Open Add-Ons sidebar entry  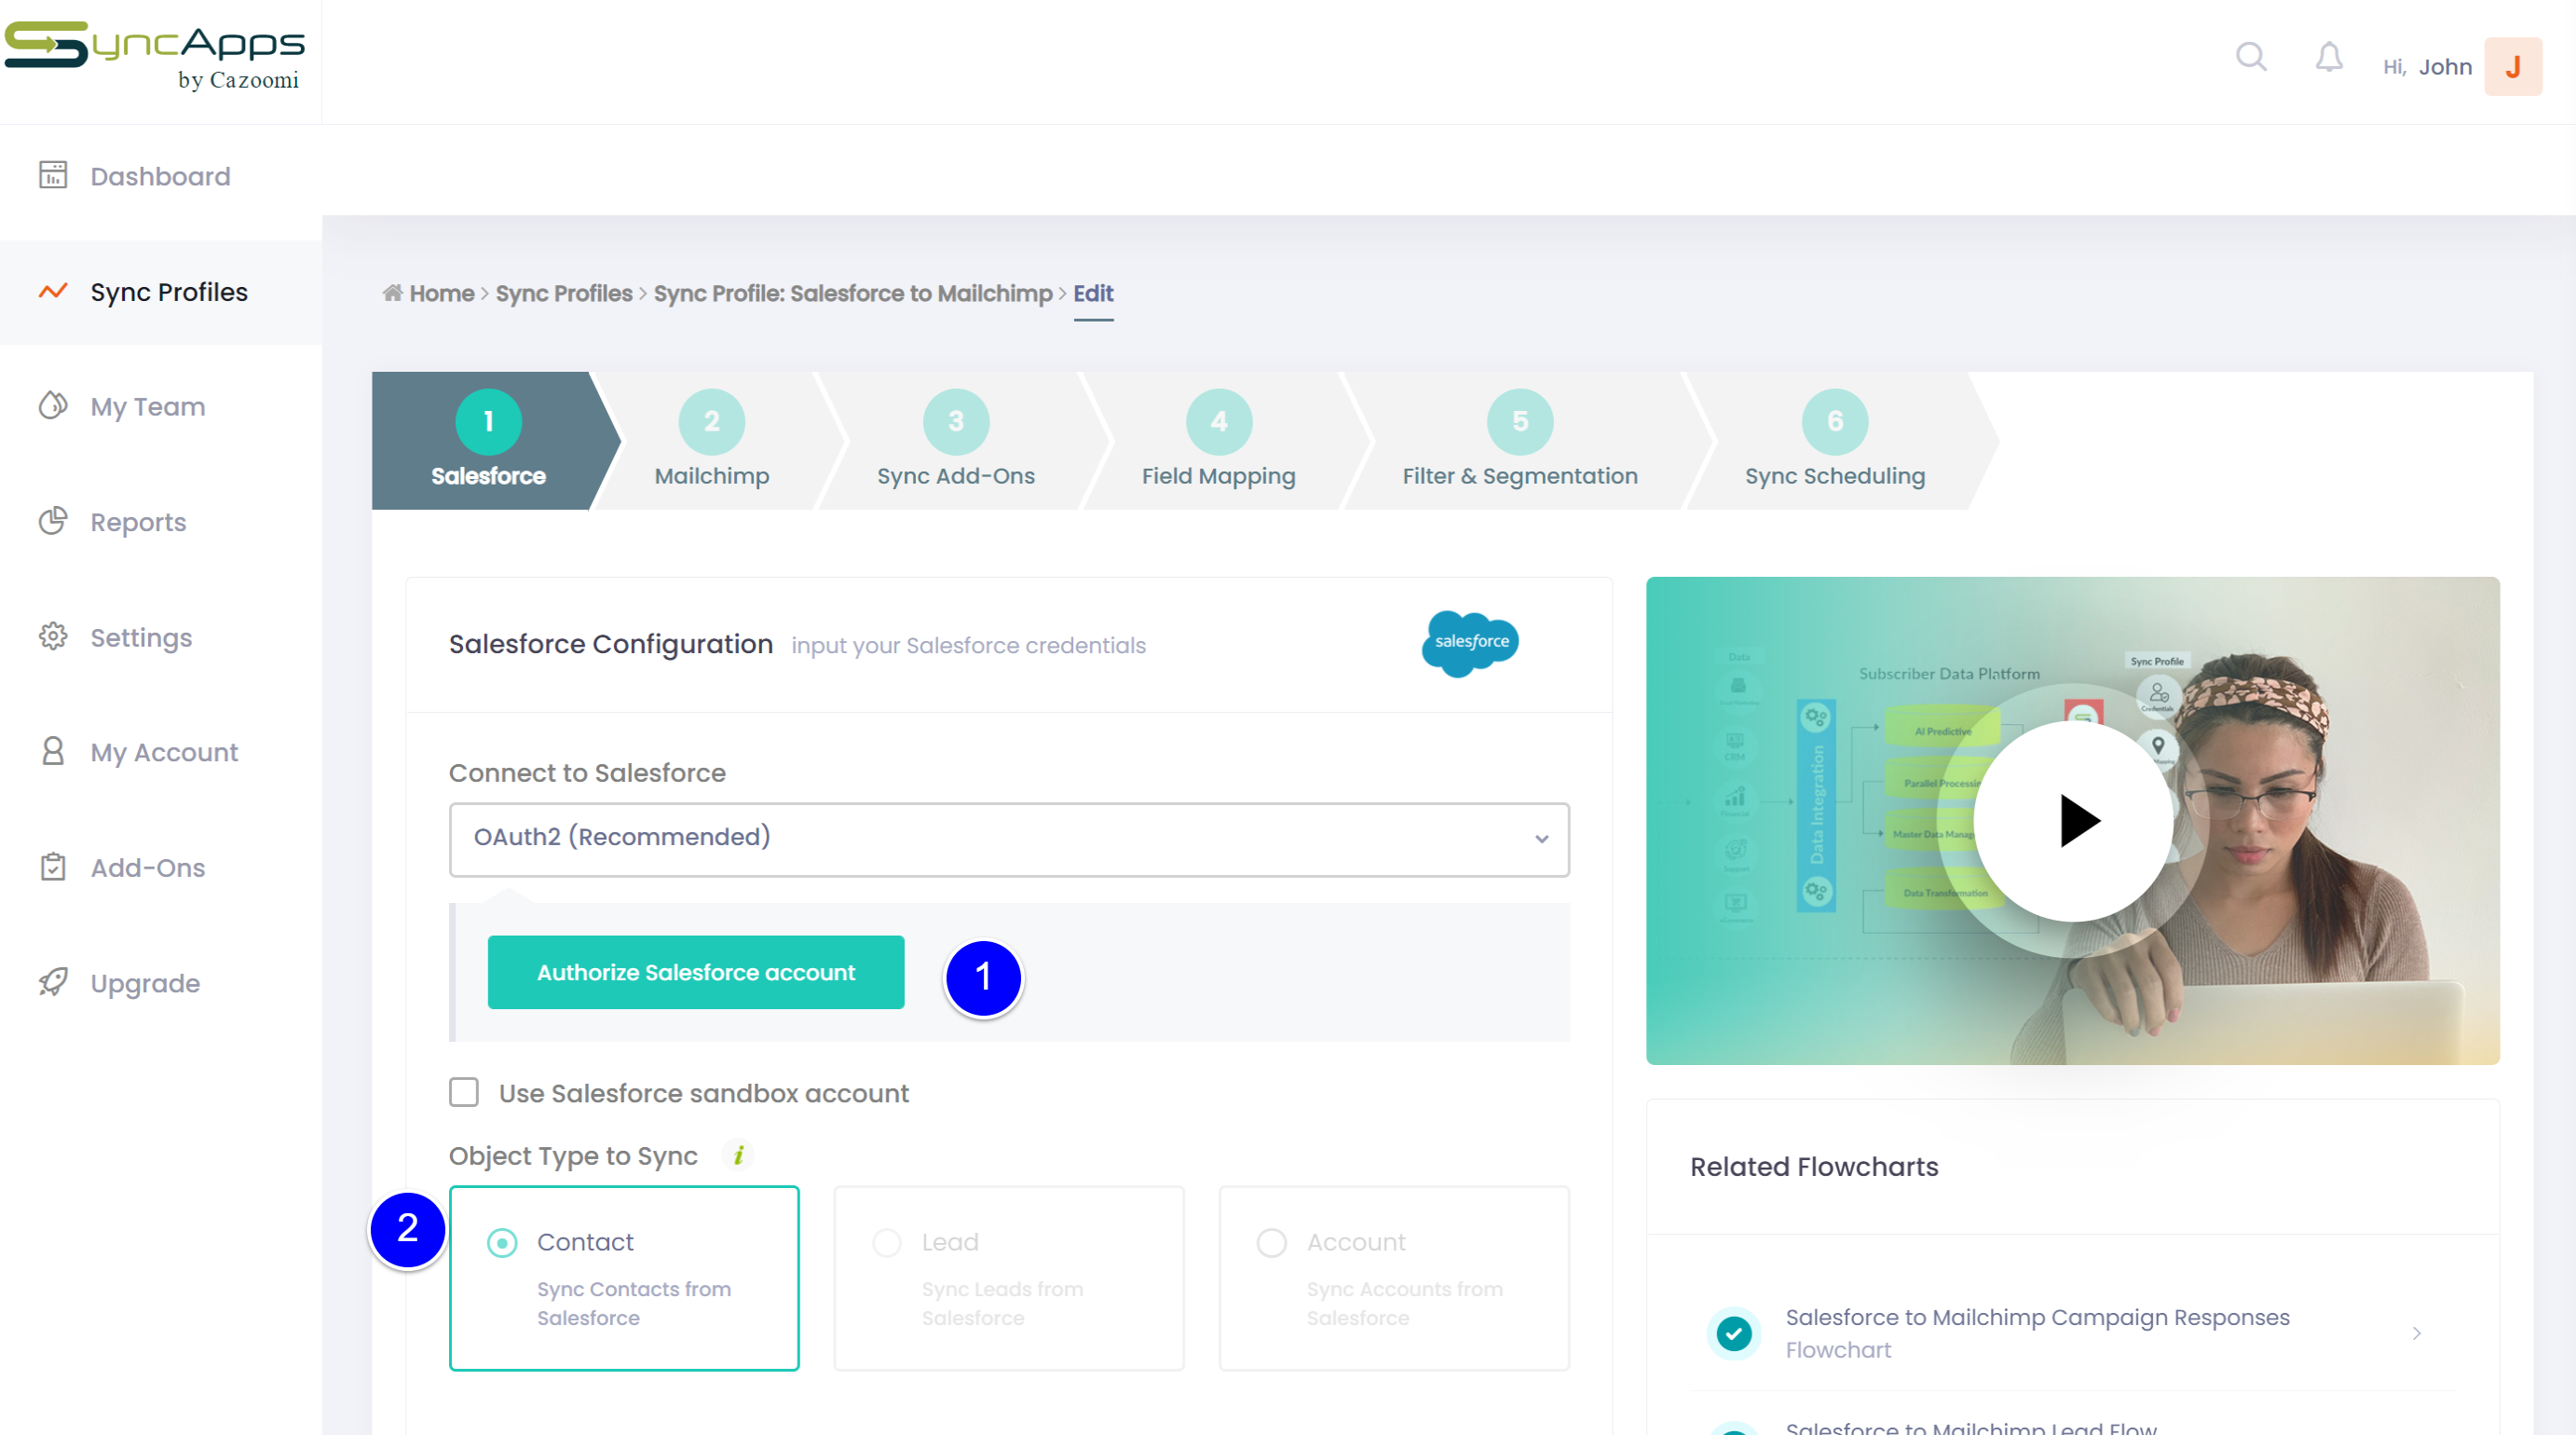(x=161, y=868)
